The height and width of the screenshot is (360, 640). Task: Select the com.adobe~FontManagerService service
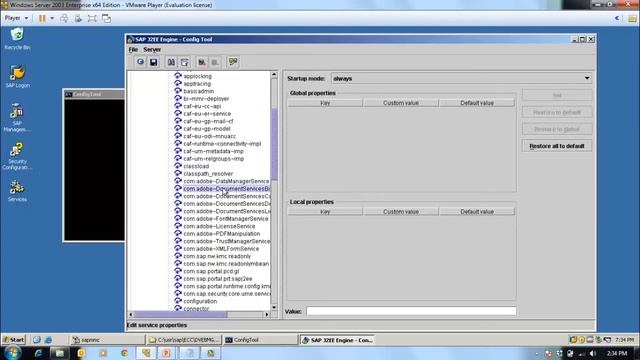(x=226, y=219)
